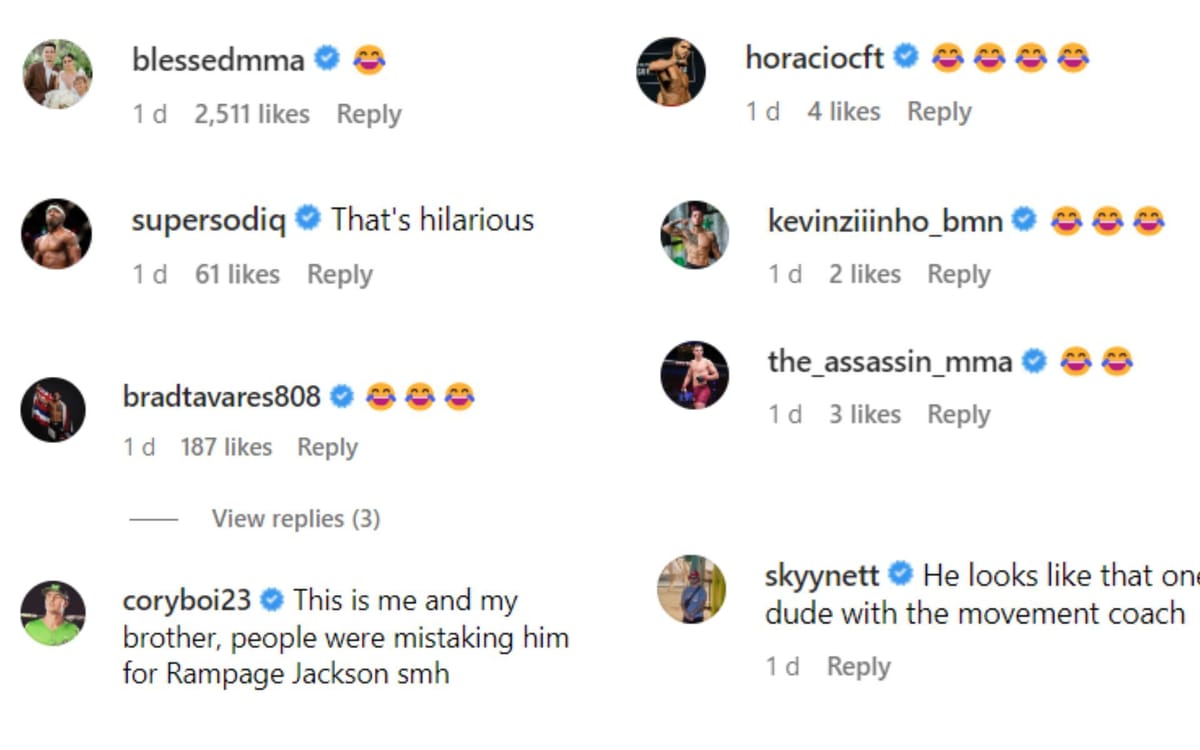Open kevinziiinho_bmn's profile picture
This screenshot has width=1200, height=750.
pos(695,235)
